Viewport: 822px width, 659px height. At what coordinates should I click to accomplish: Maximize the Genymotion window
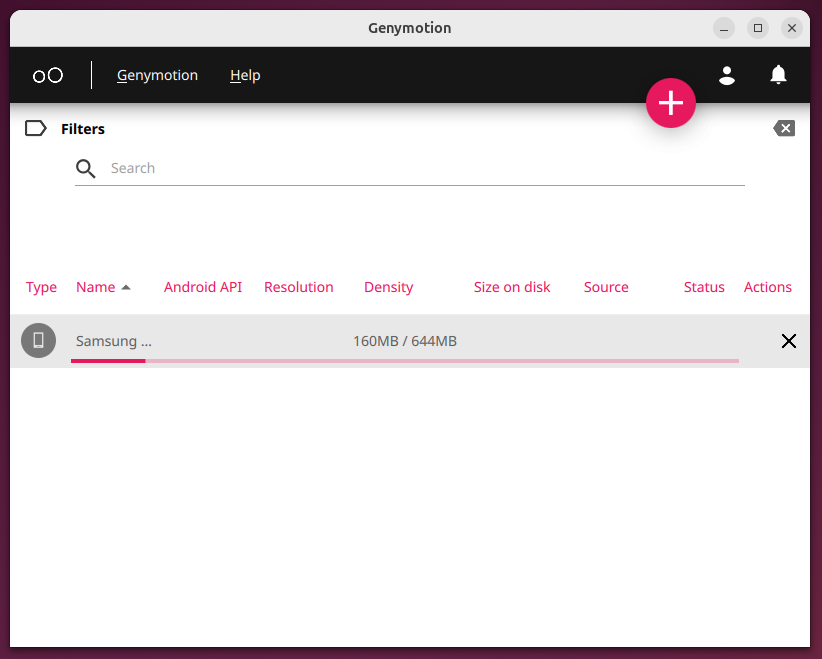coord(758,28)
